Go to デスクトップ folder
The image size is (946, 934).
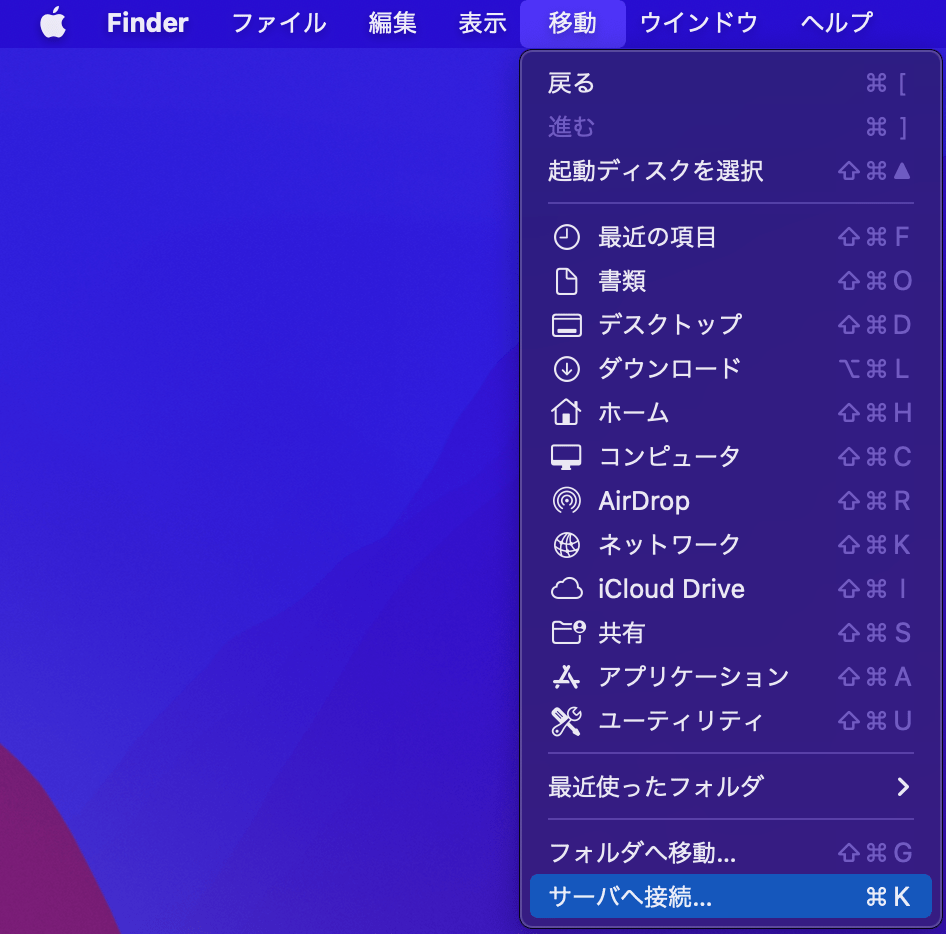coord(731,325)
